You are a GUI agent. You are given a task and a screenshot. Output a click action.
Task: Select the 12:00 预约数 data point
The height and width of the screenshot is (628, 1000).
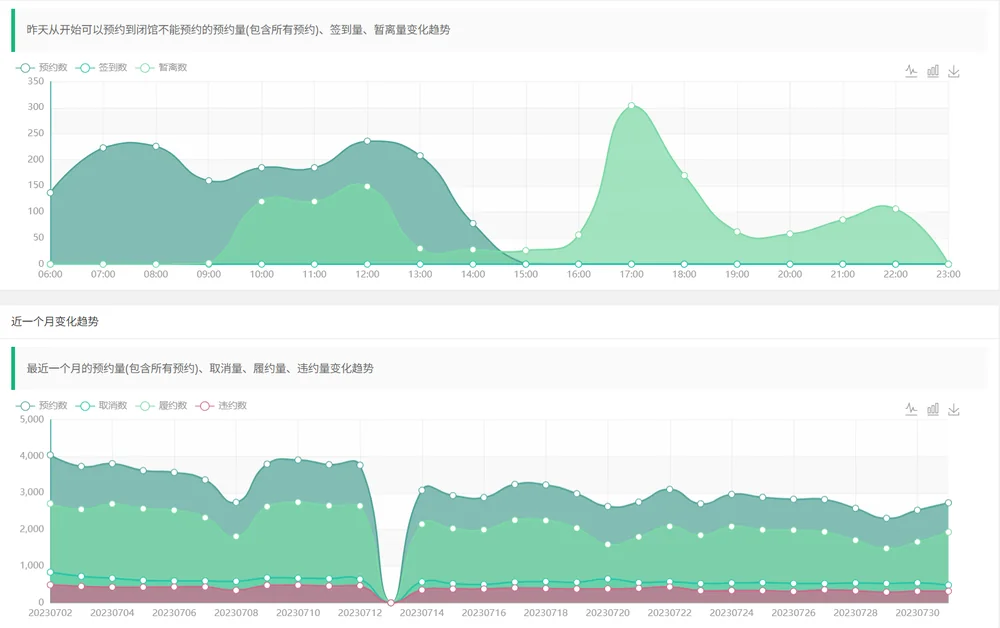coord(367,141)
